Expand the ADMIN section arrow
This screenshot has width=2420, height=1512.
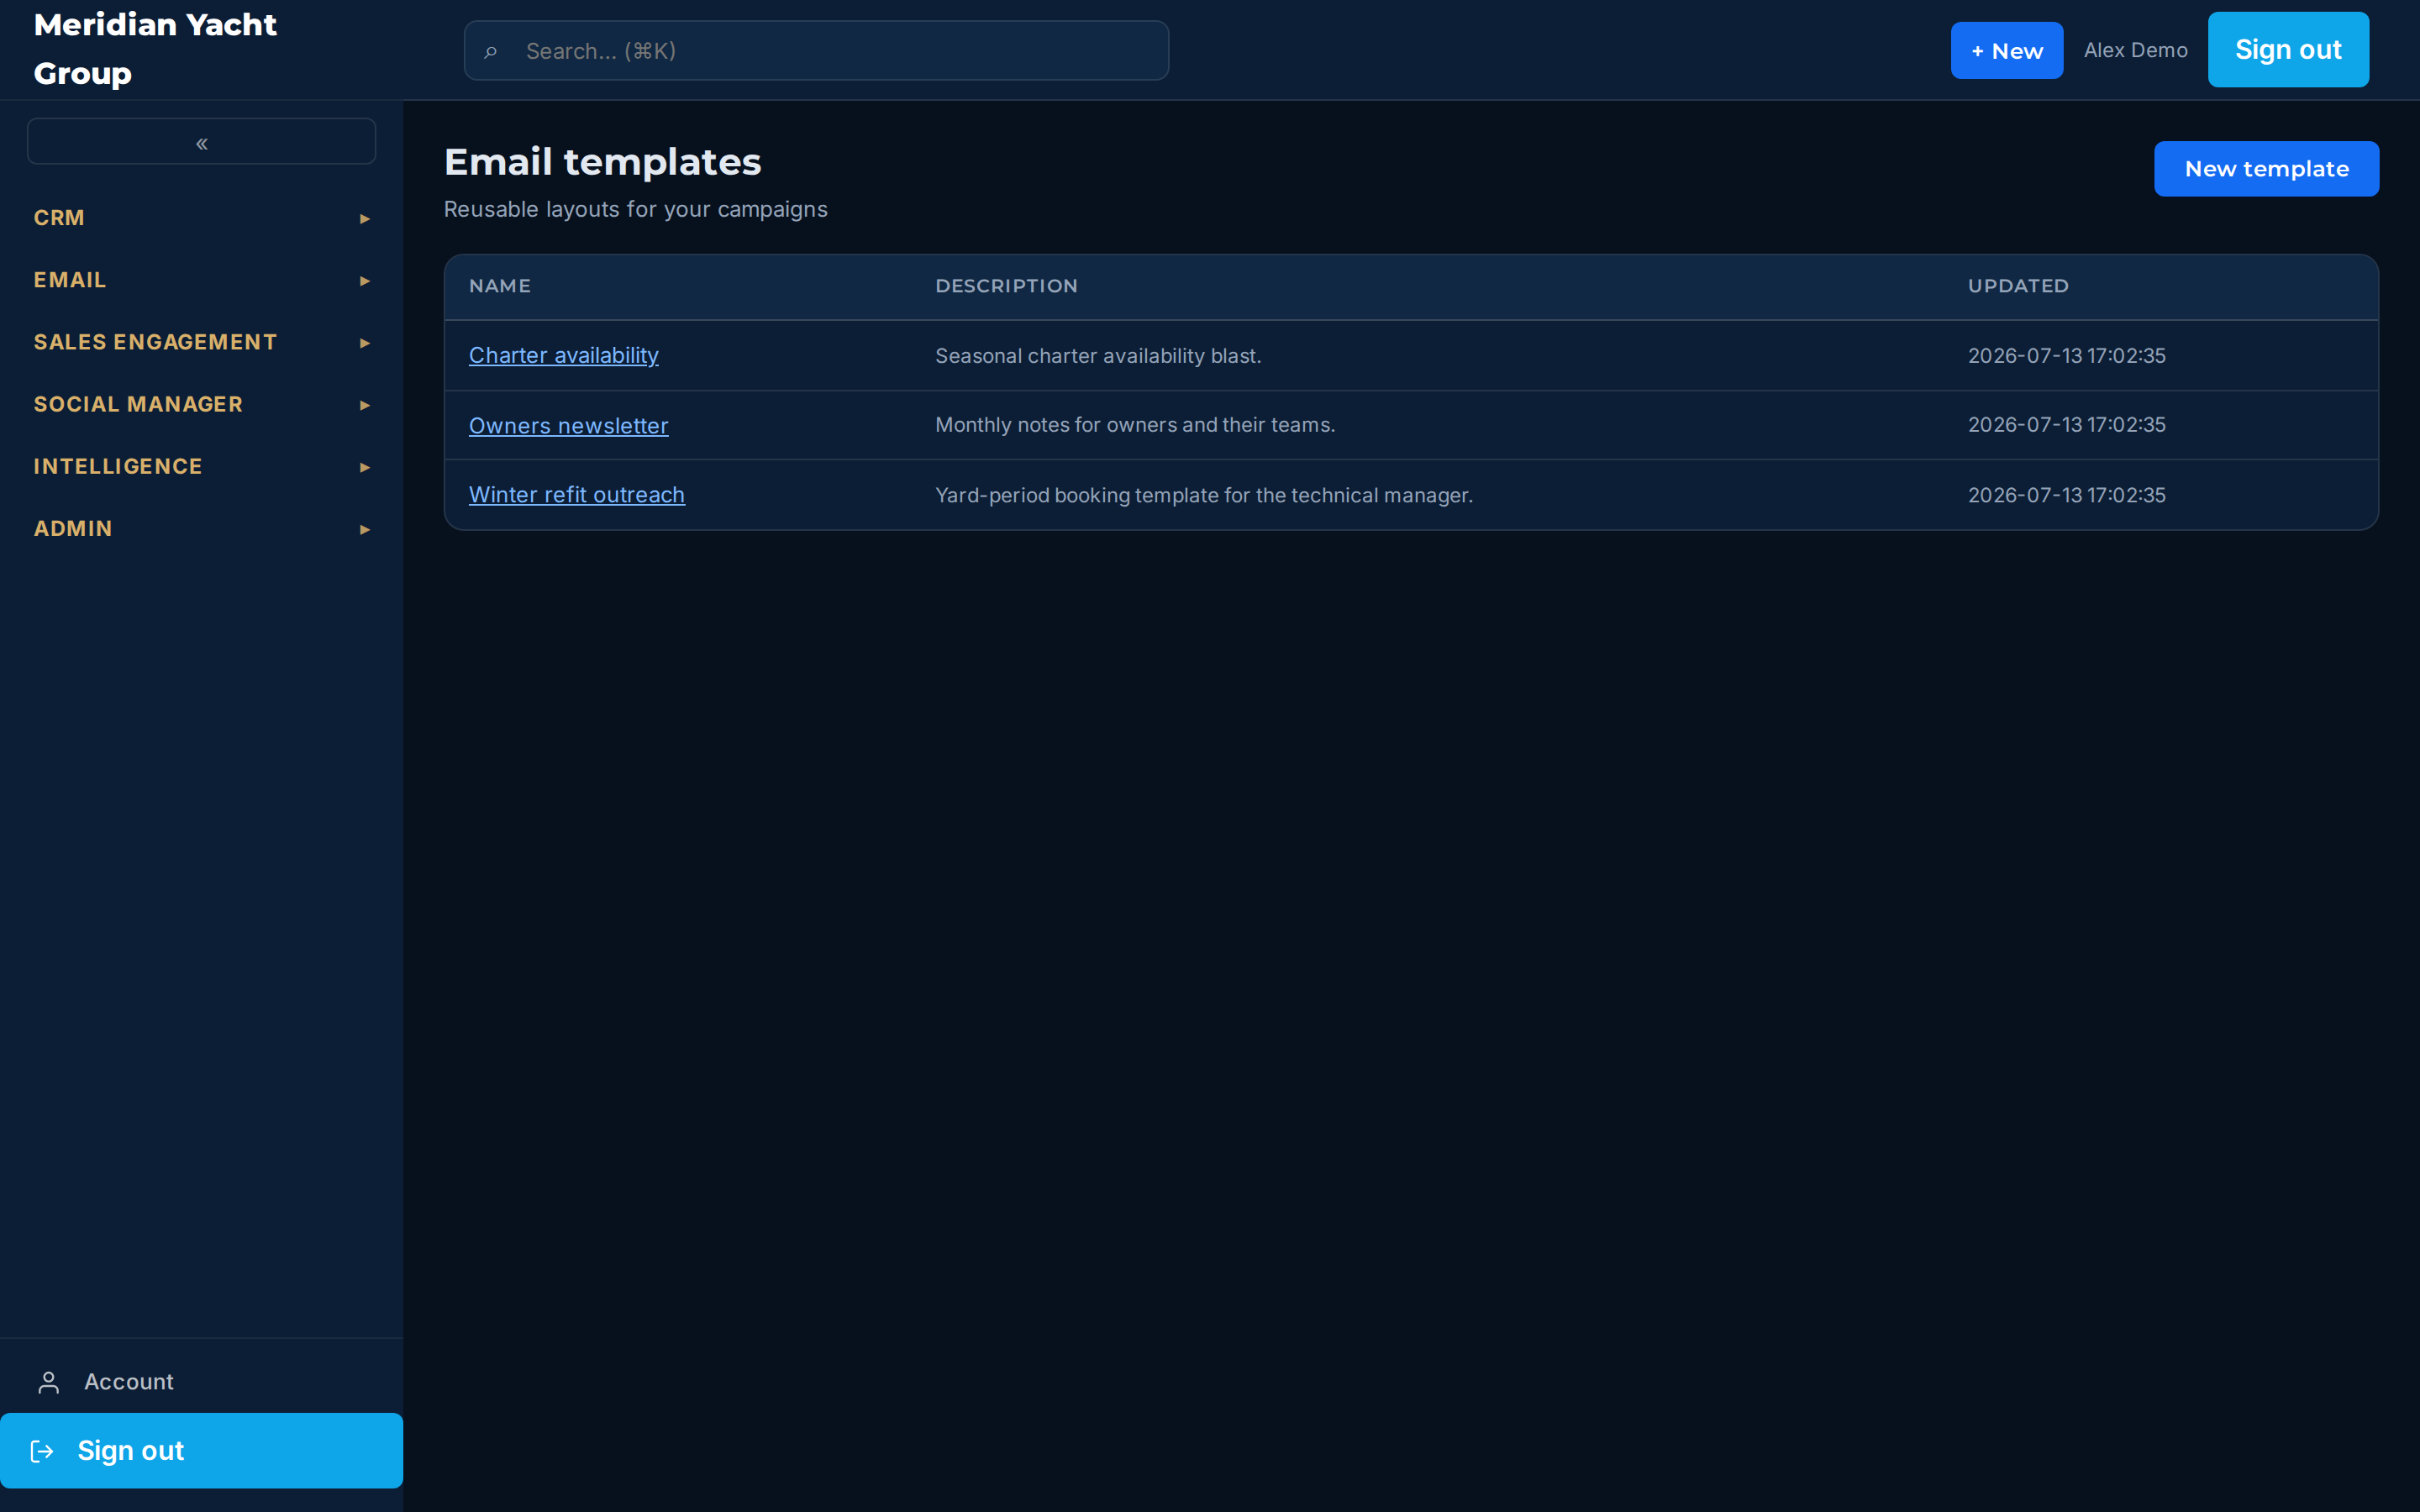(365, 529)
